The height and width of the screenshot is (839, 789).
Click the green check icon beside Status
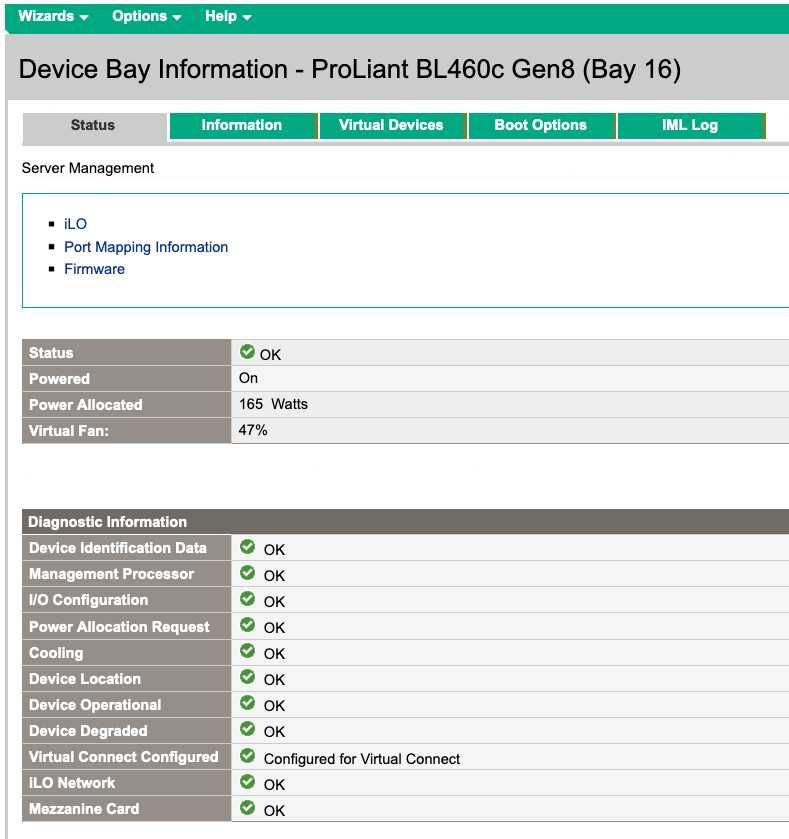[x=247, y=352]
